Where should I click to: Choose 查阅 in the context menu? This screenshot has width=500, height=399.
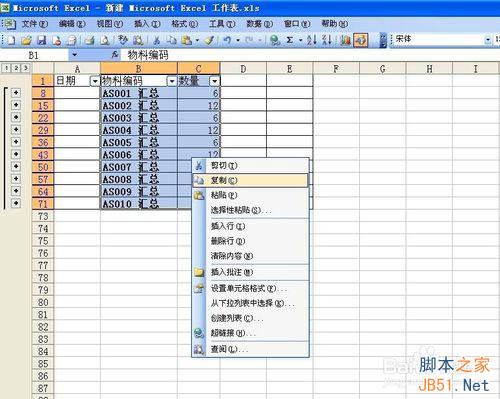tap(250, 349)
